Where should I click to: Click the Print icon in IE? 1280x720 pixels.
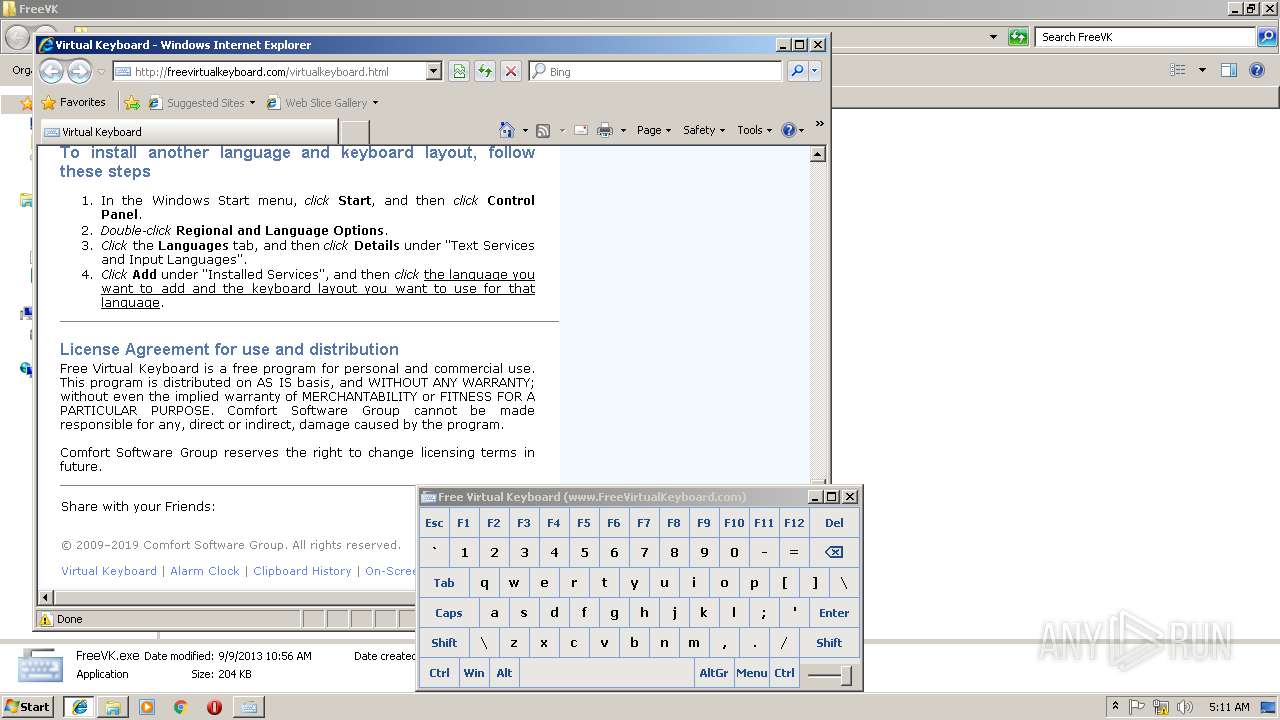tap(604, 130)
